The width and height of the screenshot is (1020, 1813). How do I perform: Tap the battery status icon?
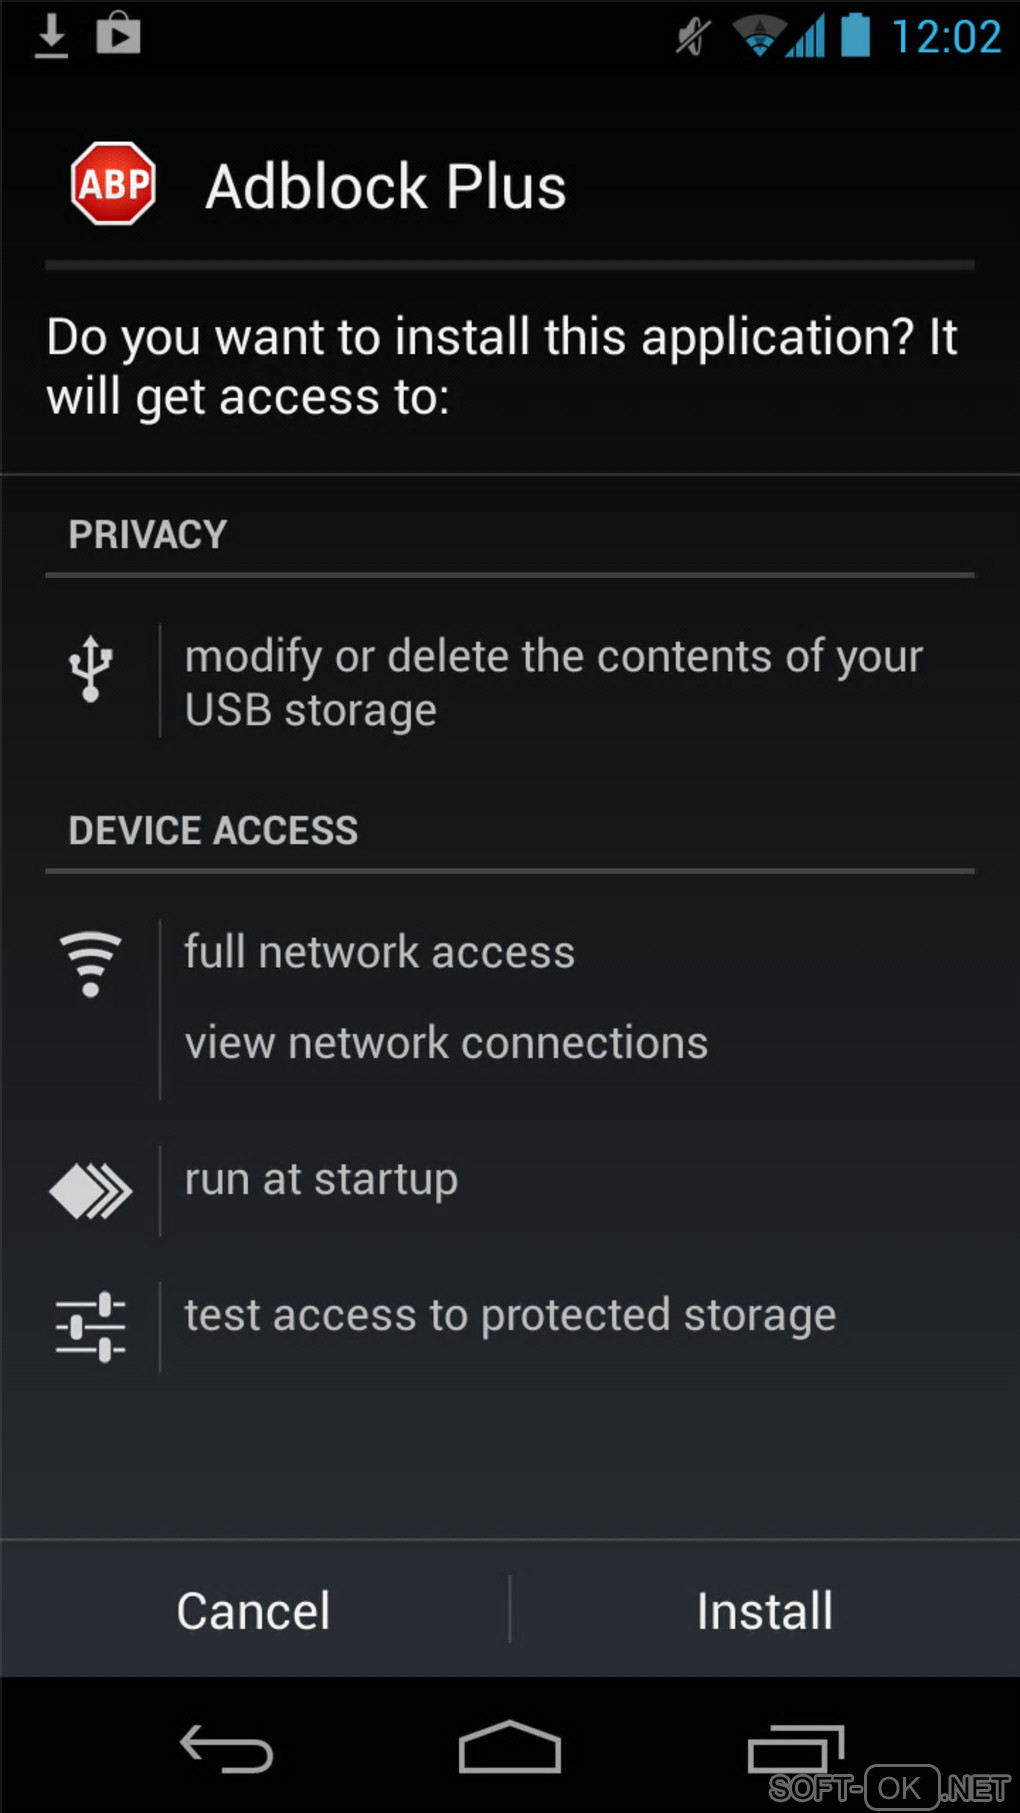(855, 35)
